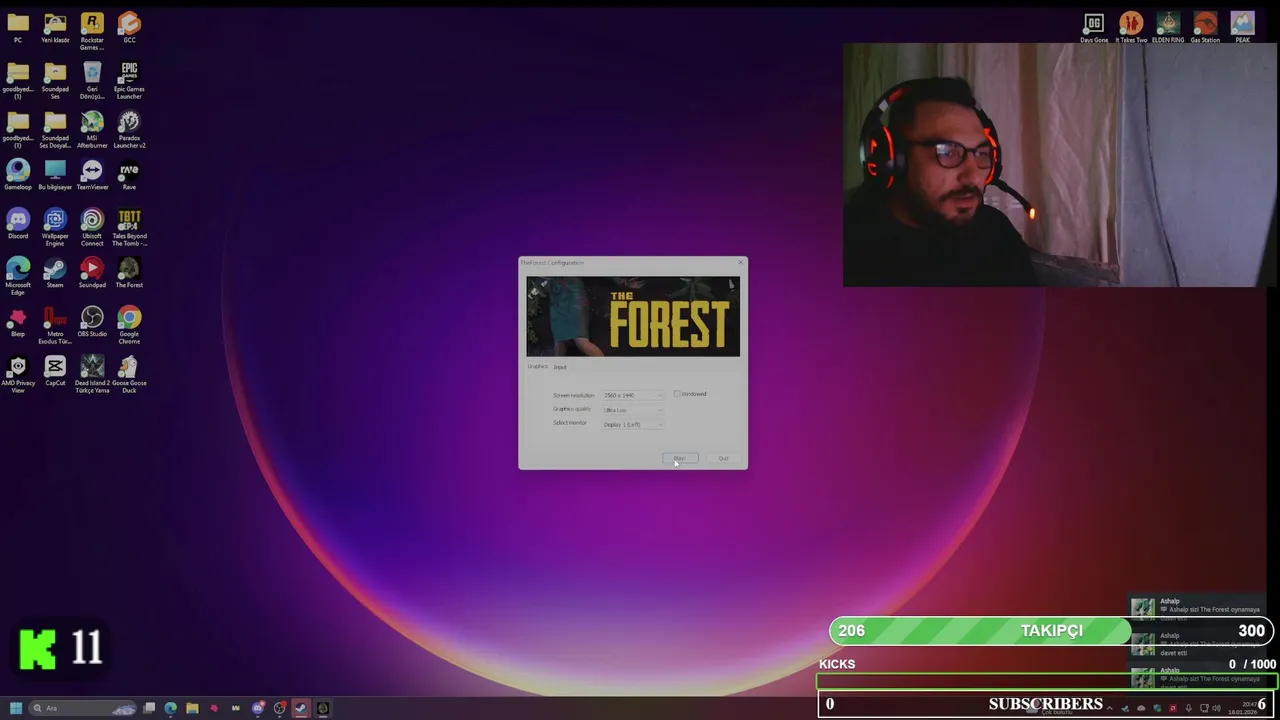Open the Windows Start menu

[x=16, y=708]
